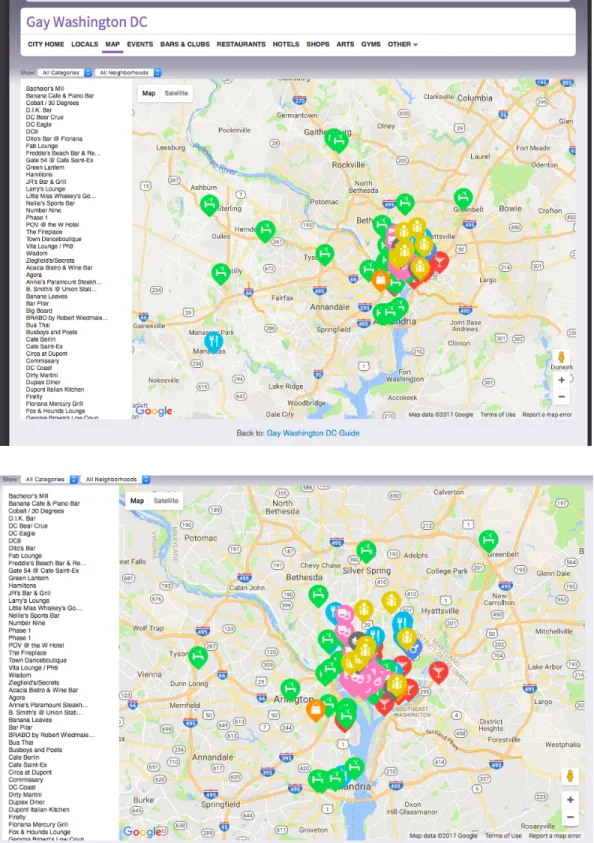Select Duplex Diner in upper venue list

[41, 382]
